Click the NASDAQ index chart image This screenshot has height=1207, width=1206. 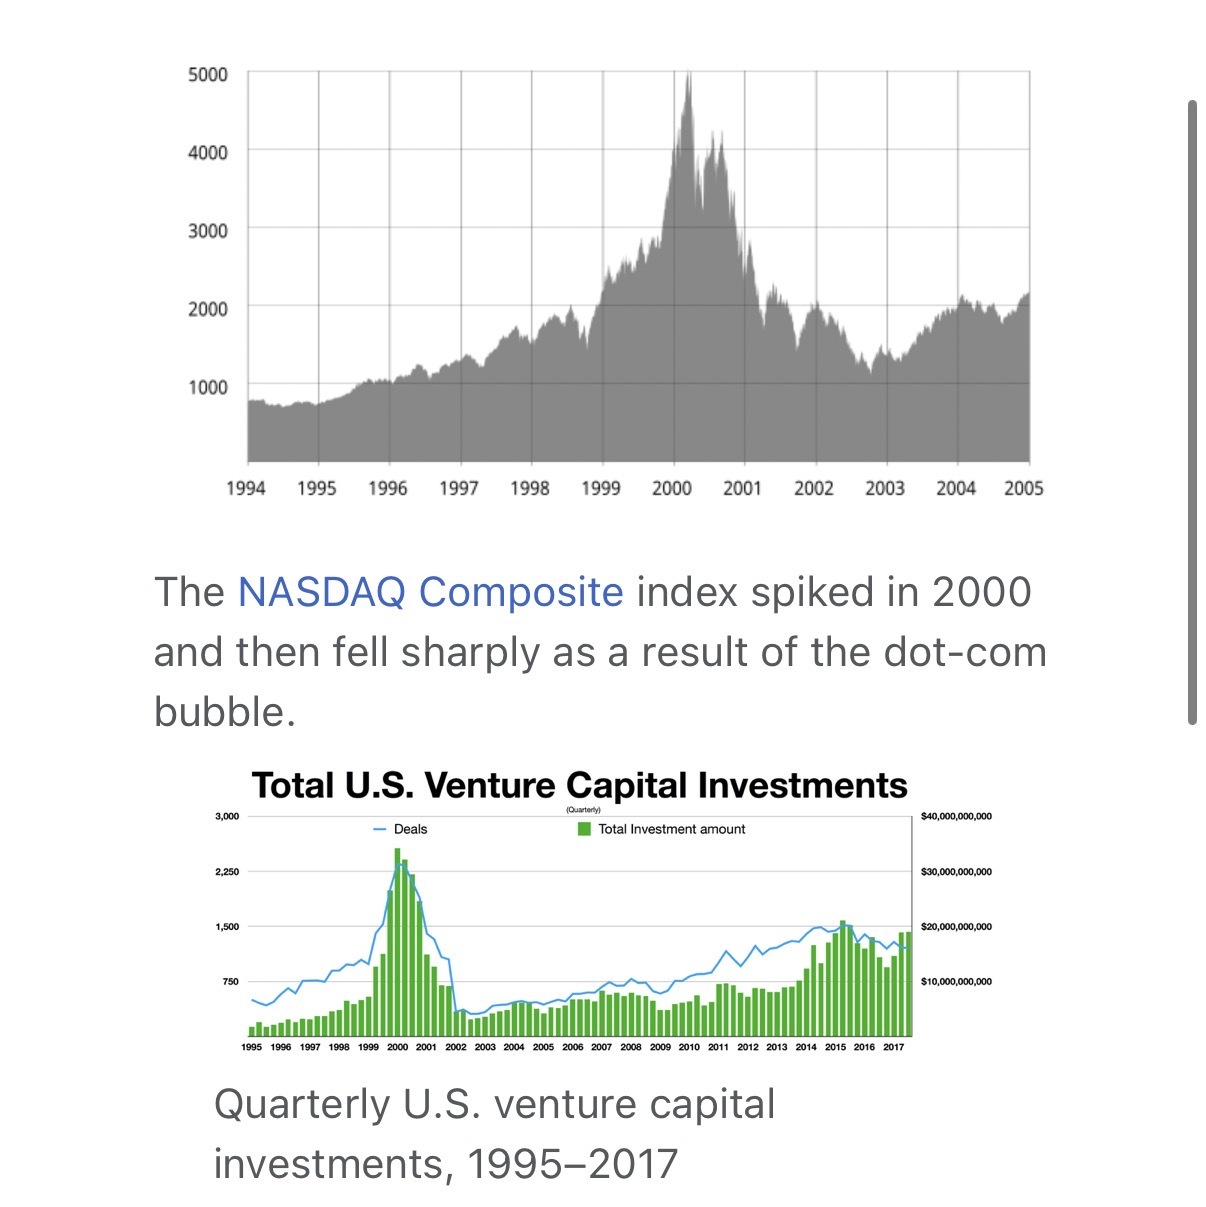tap(638, 280)
